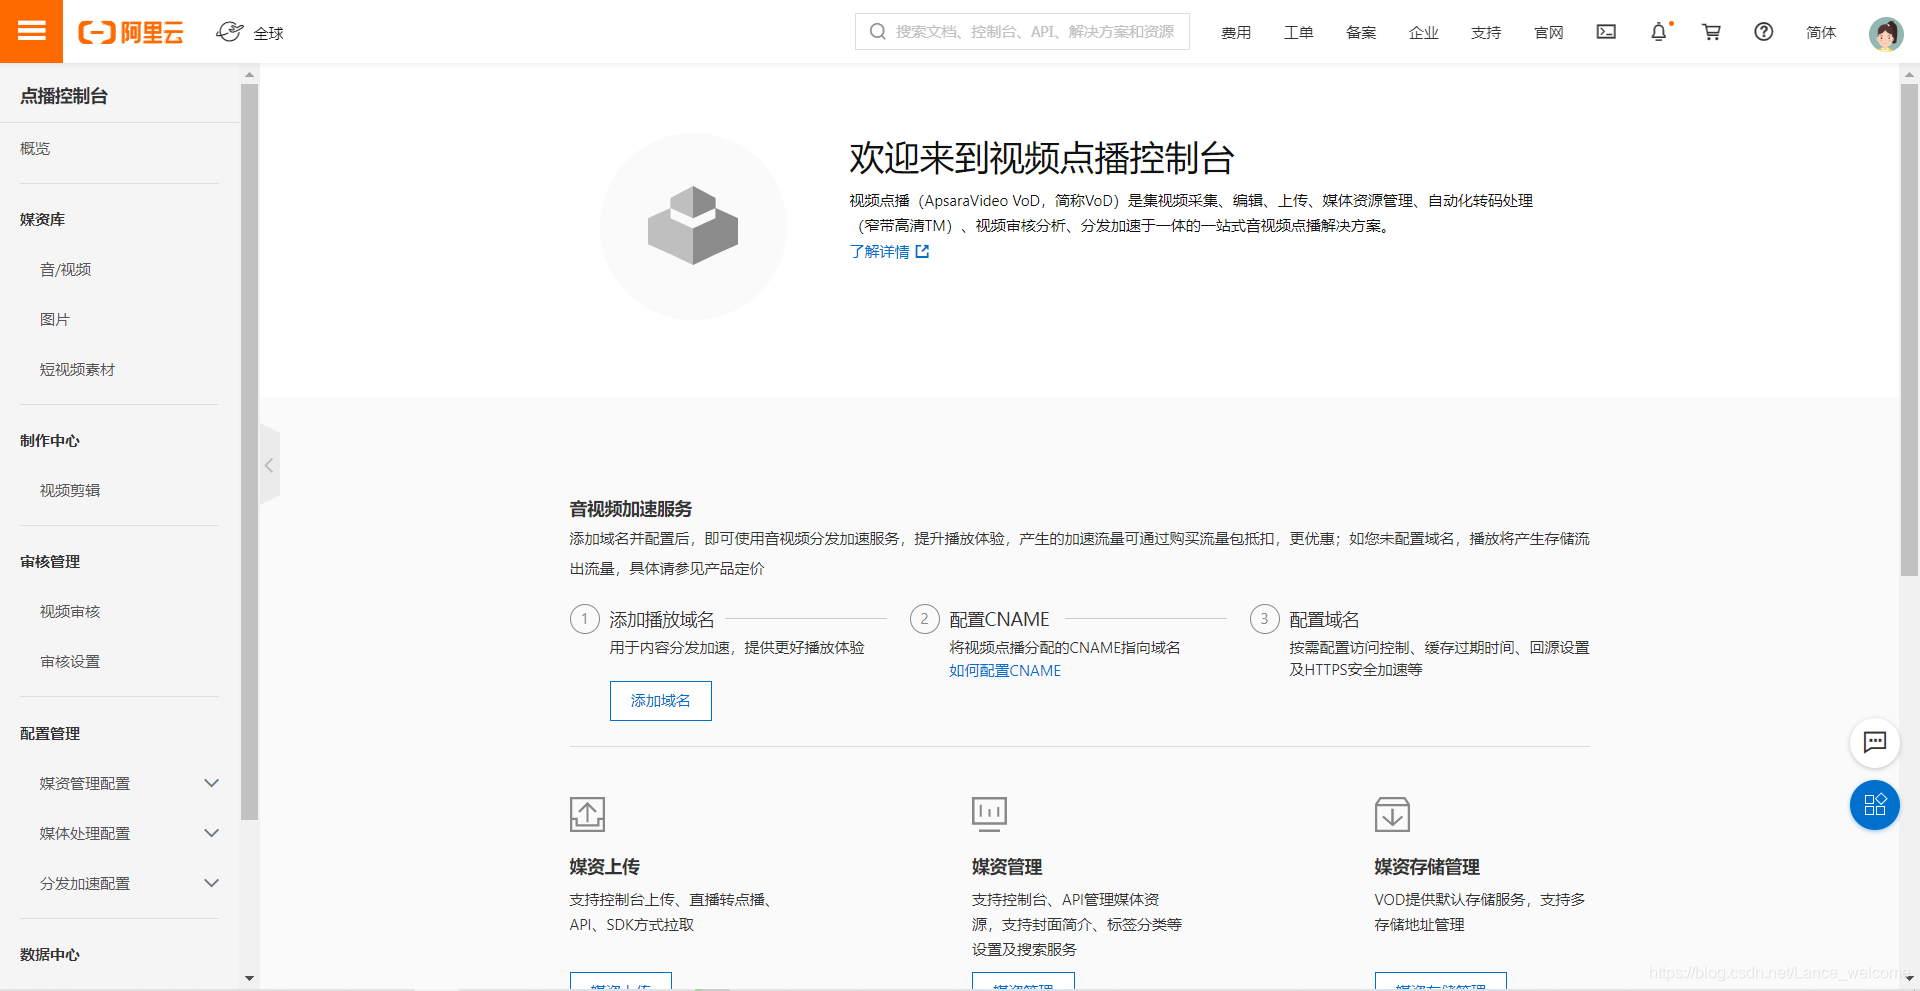Click the 媒资管理 card title
The width and height of the screenshot is (1920, 991).
pos(1007,867)
